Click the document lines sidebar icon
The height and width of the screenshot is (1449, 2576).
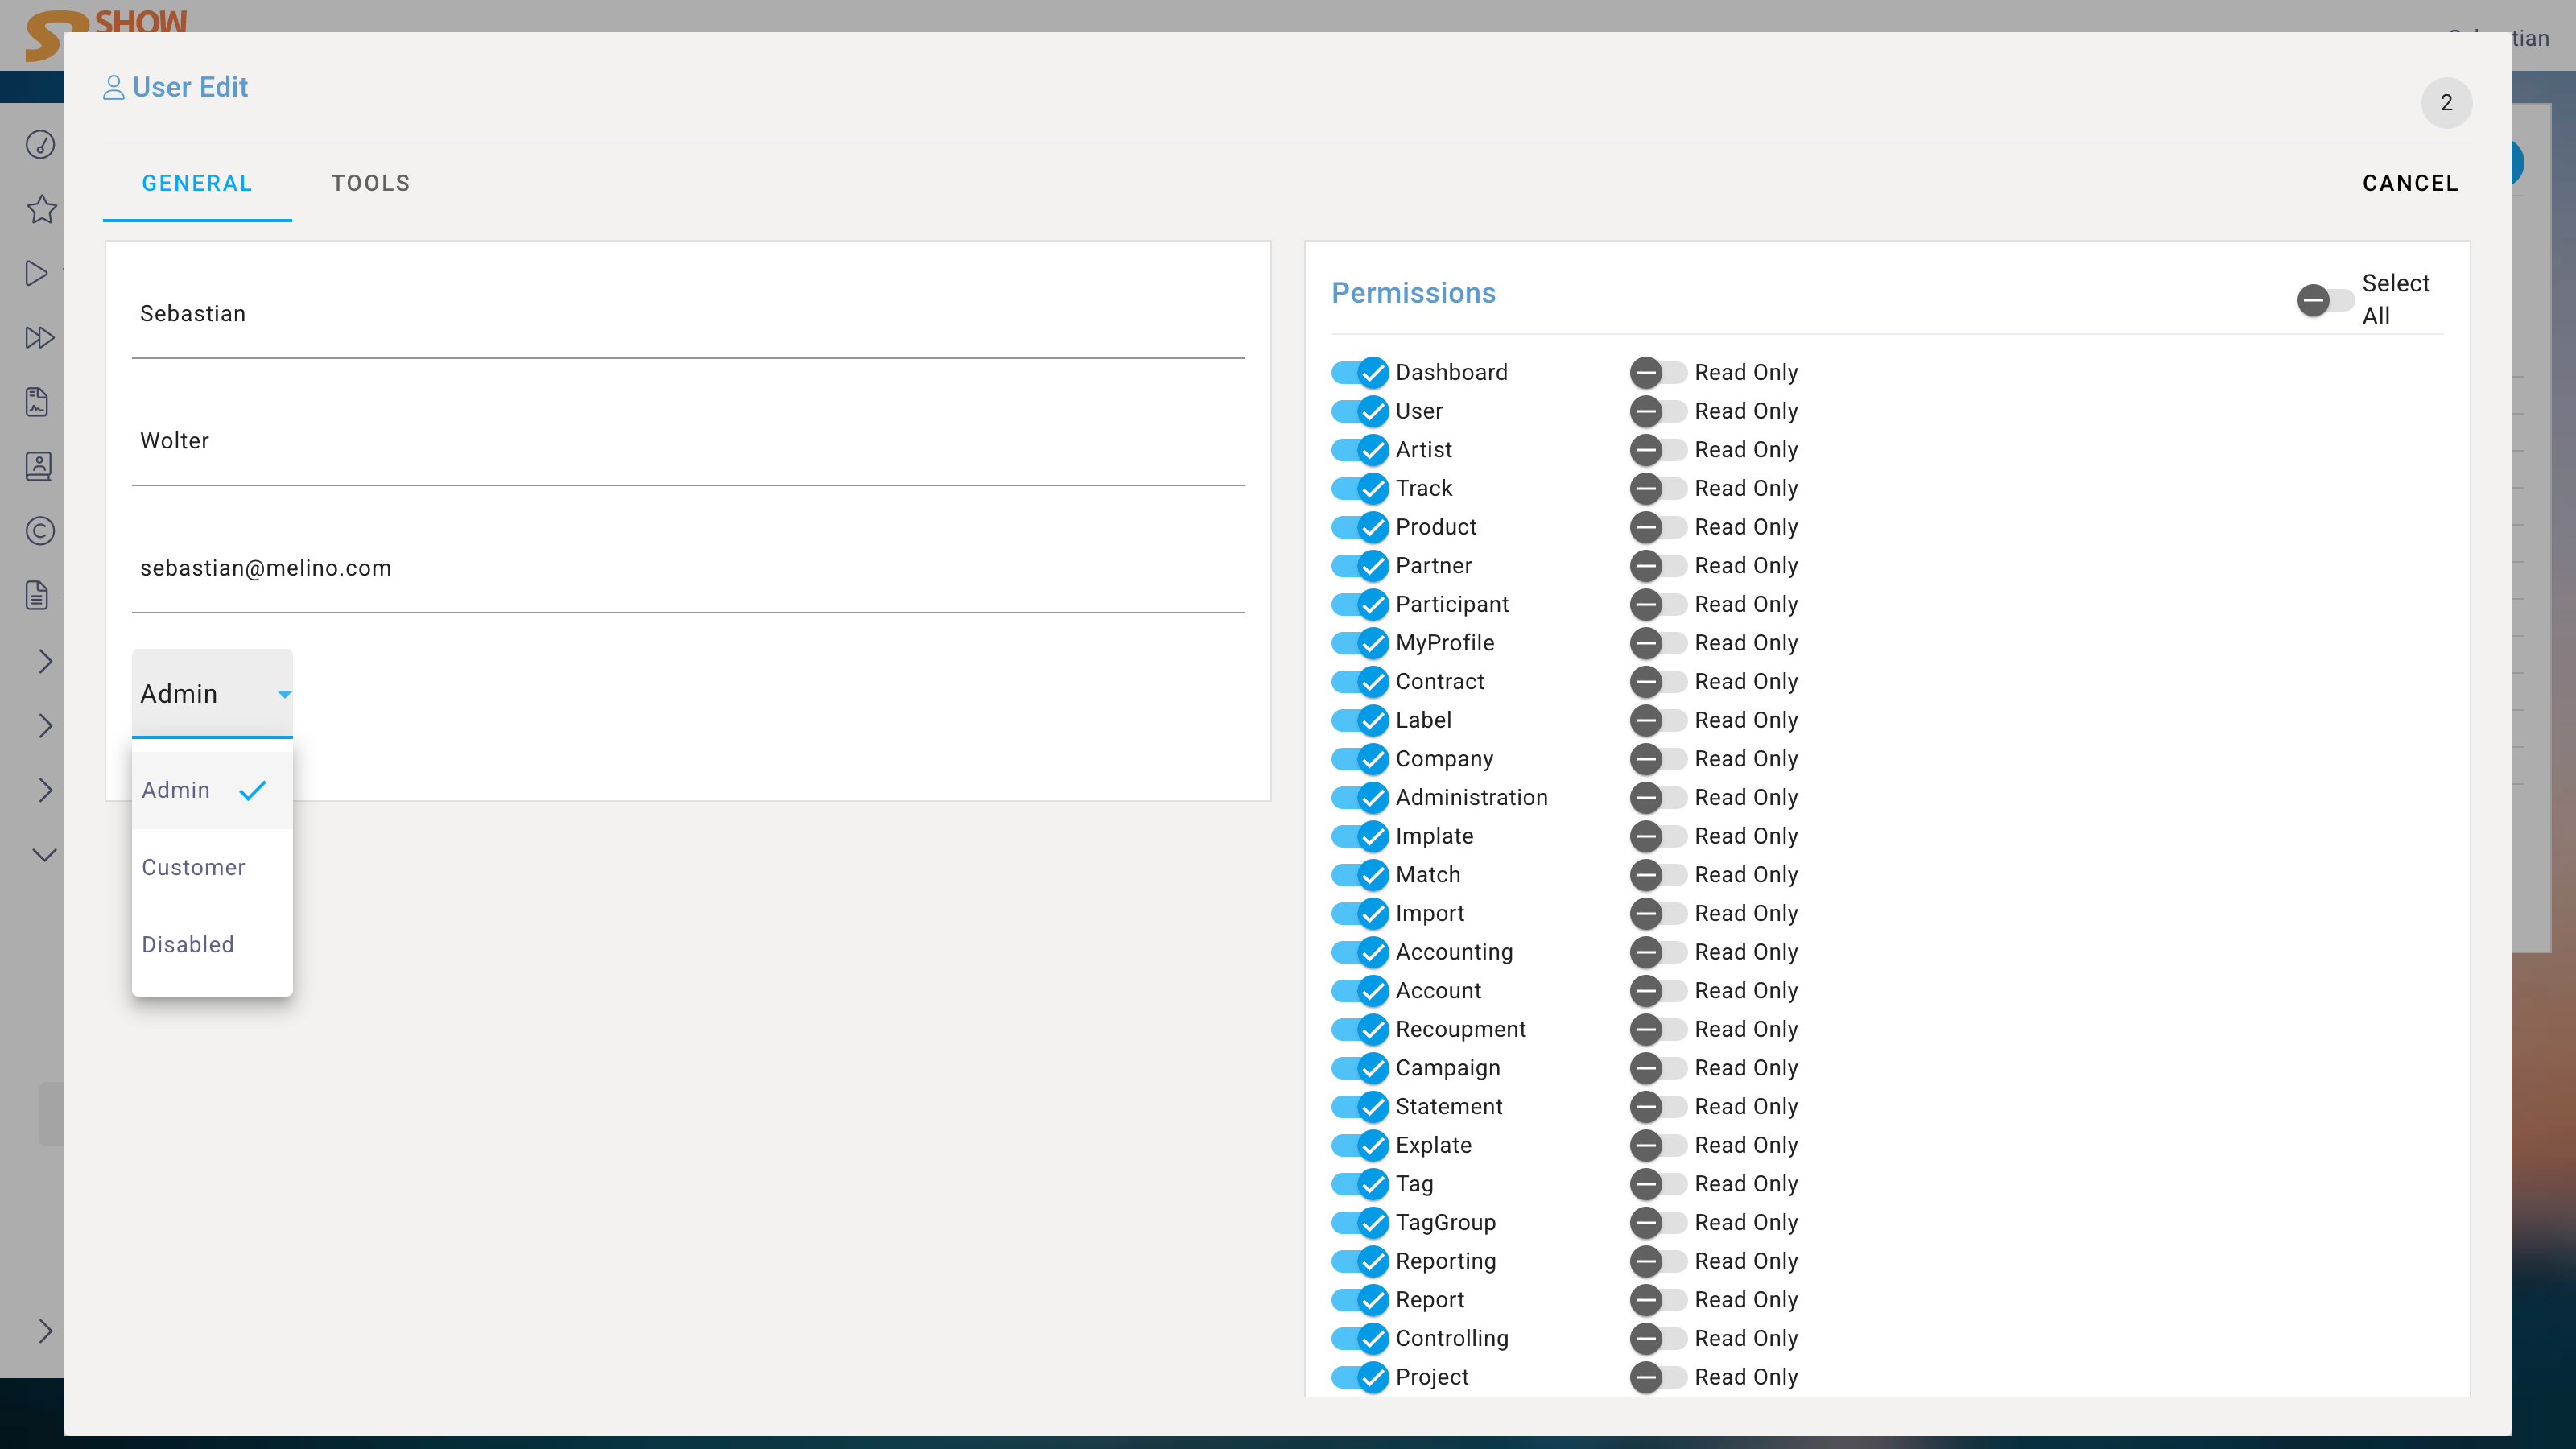click(37, 595)
